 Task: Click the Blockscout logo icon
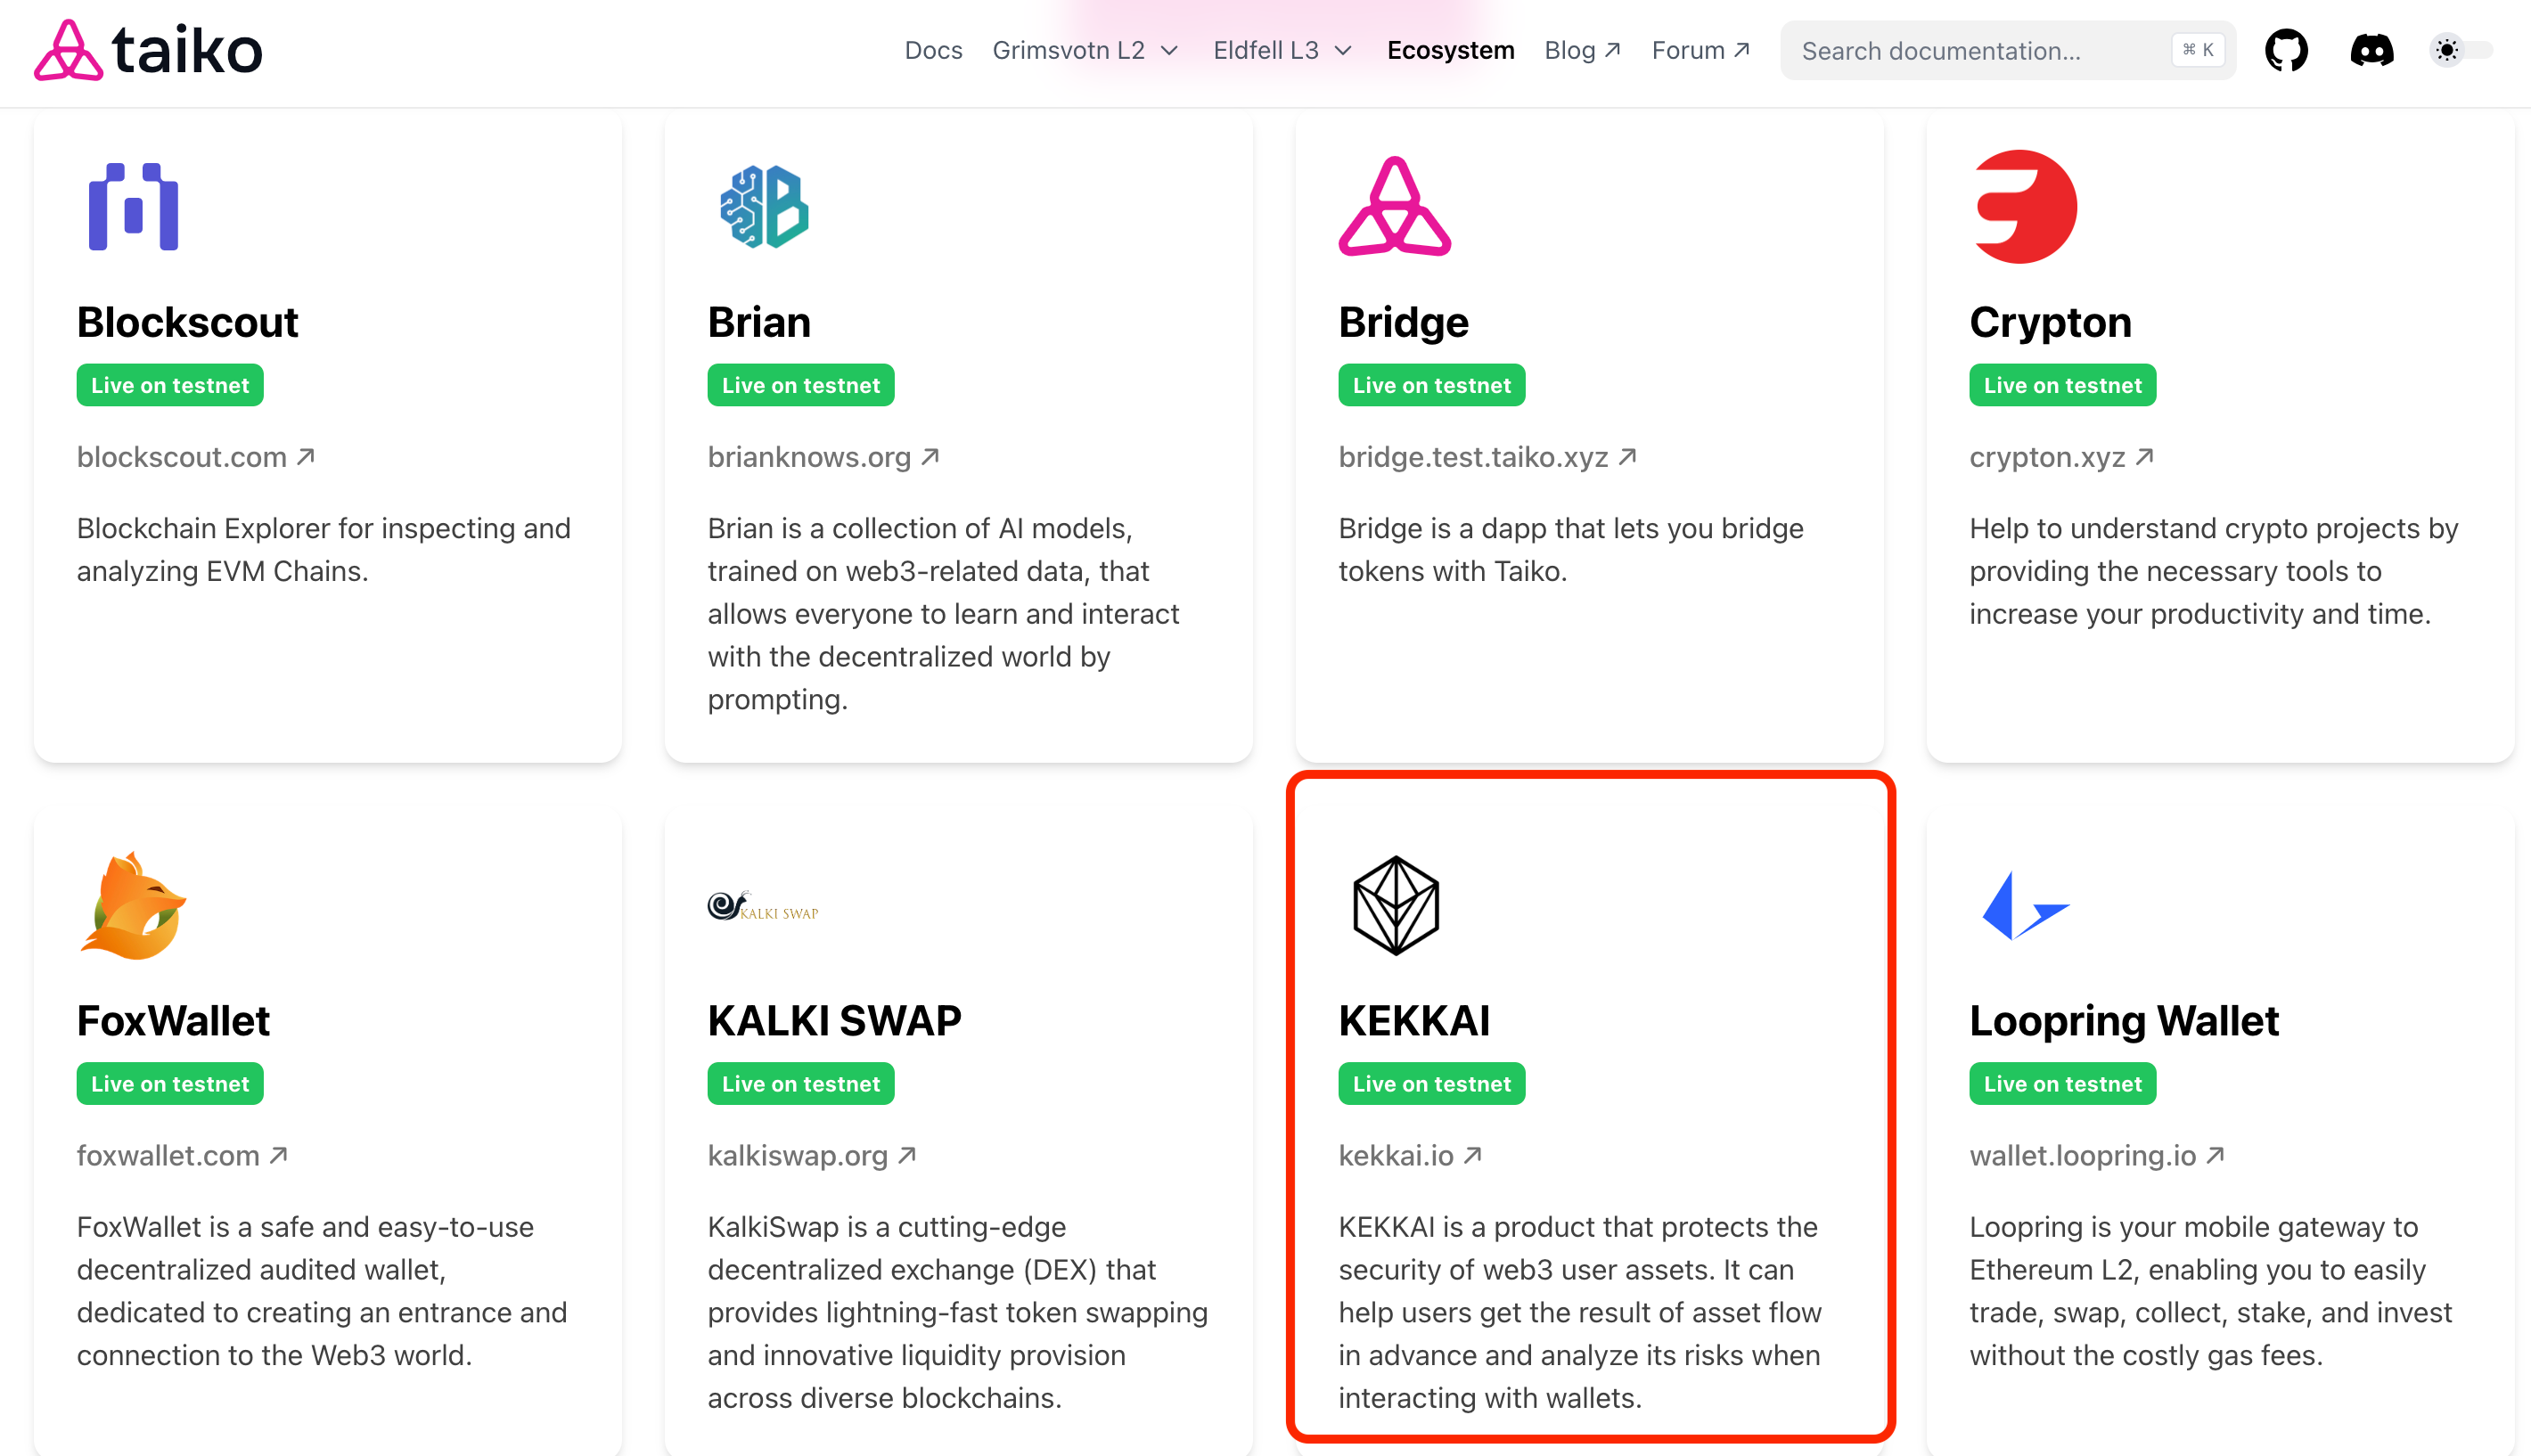click(x=133, y=207)
